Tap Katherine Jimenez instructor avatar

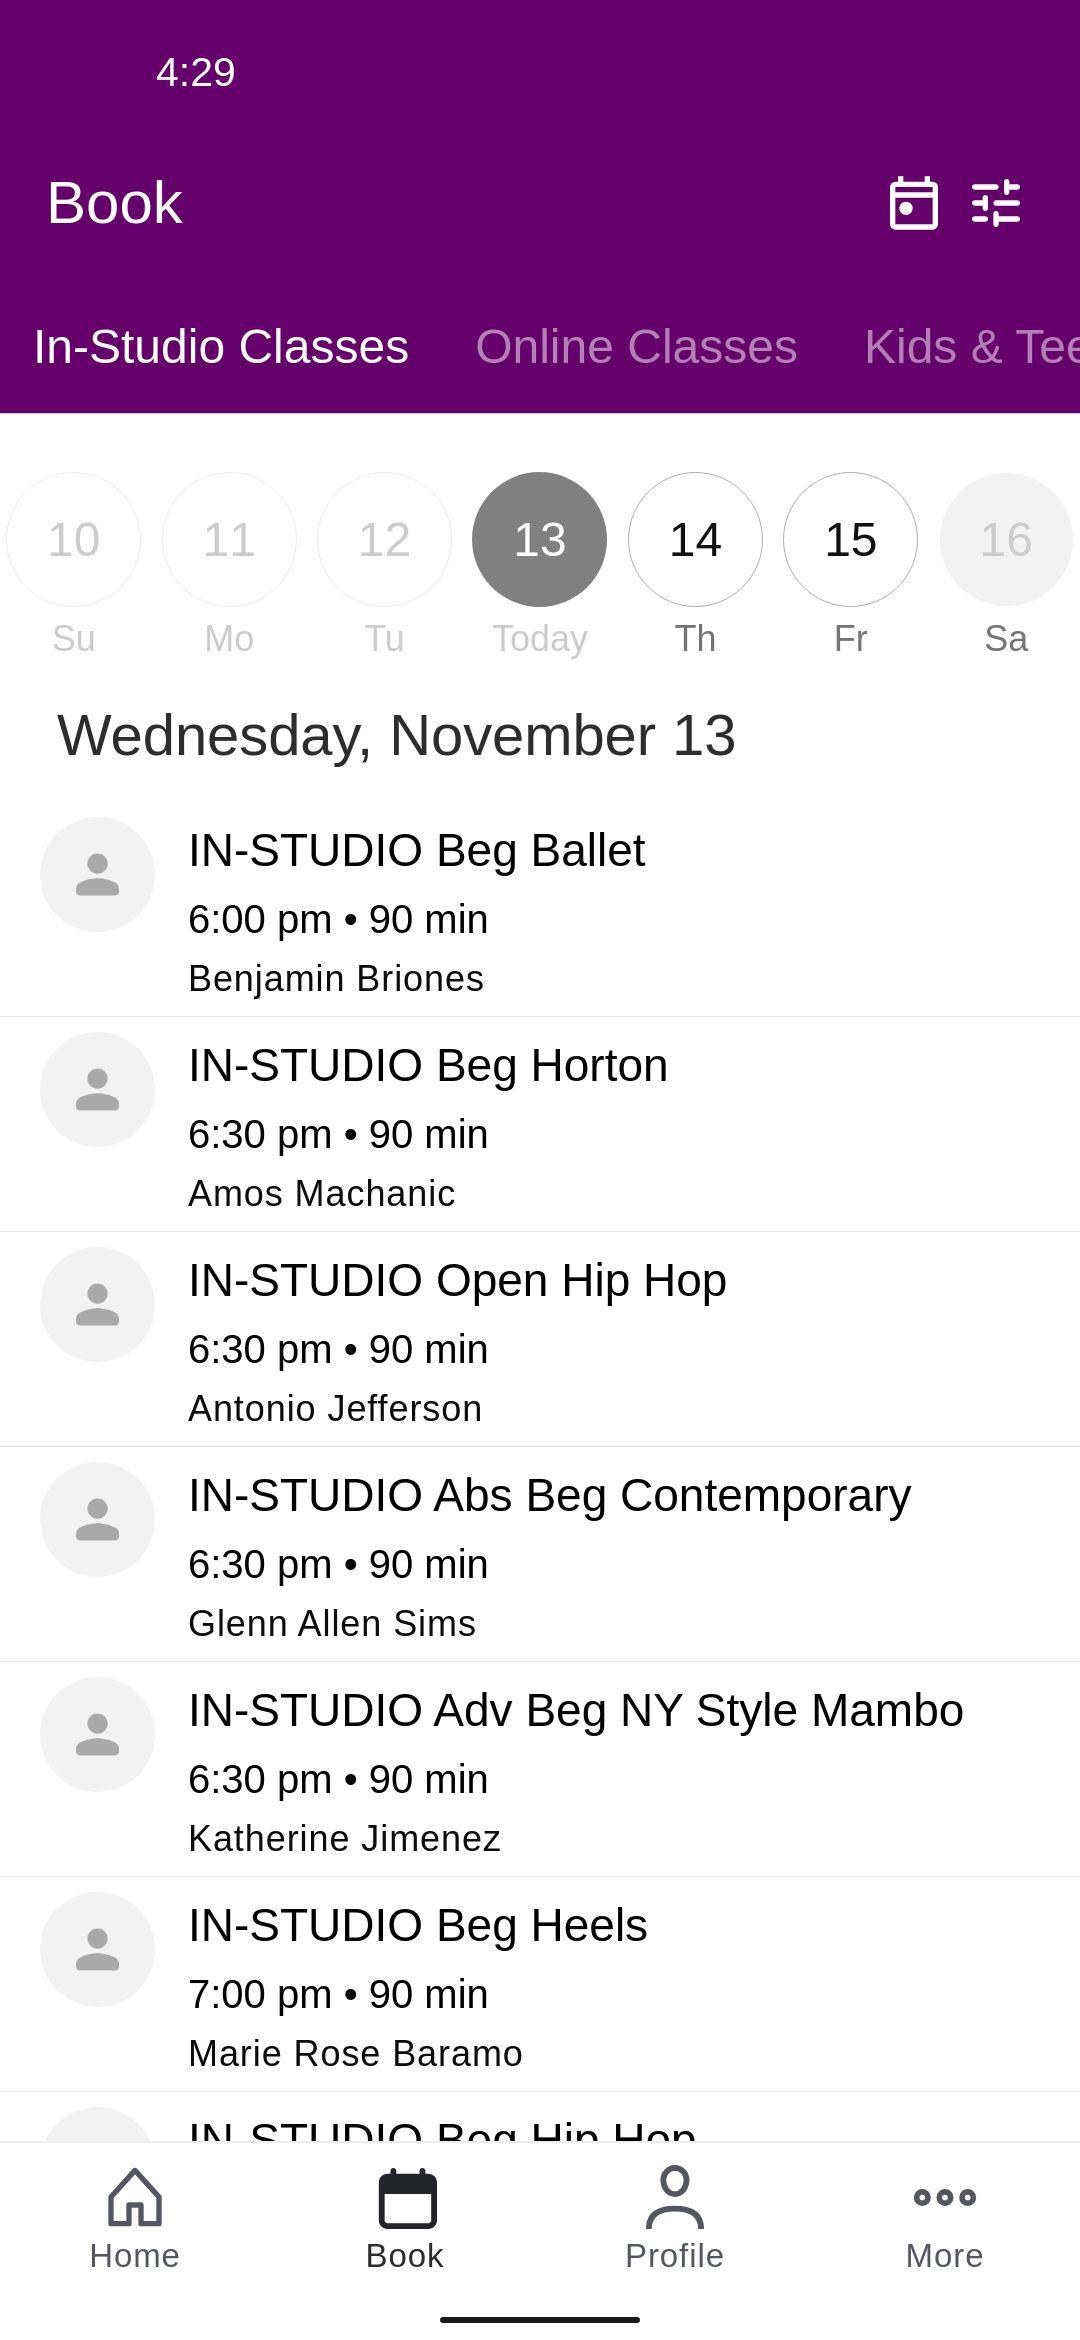97,1734
